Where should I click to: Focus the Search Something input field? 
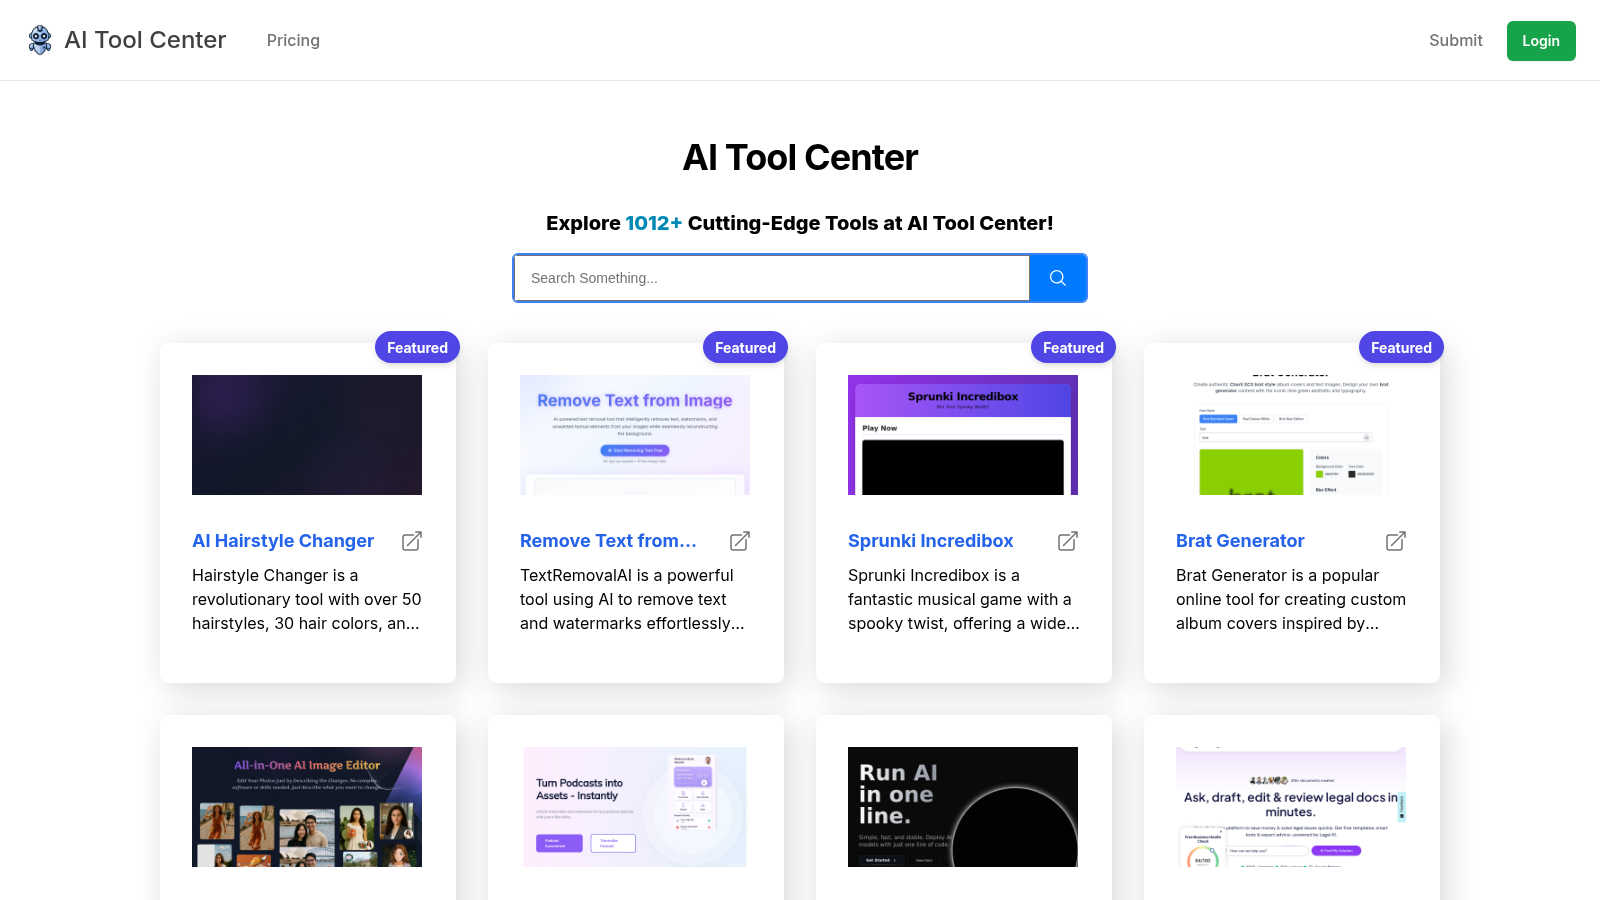[772, 278]
